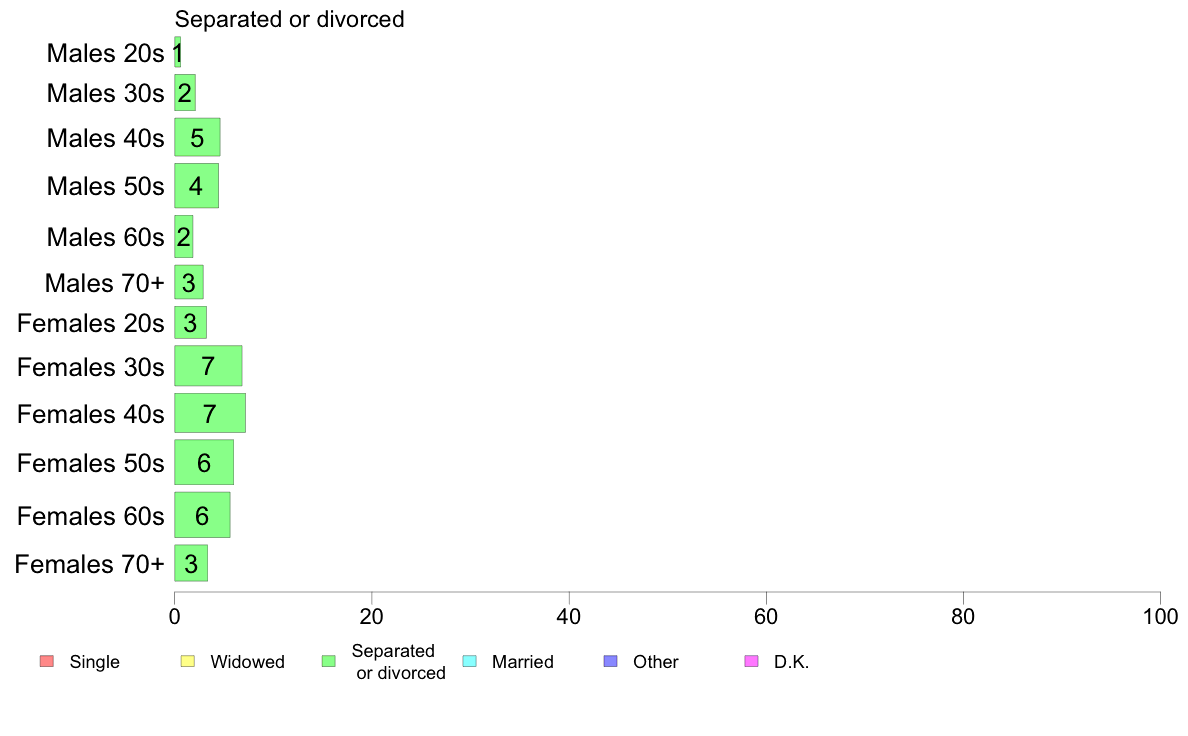The height and width of the screenshot is (736, 1188).
Task: Select the Males 40s bar labeled 5
Action: 197,137
